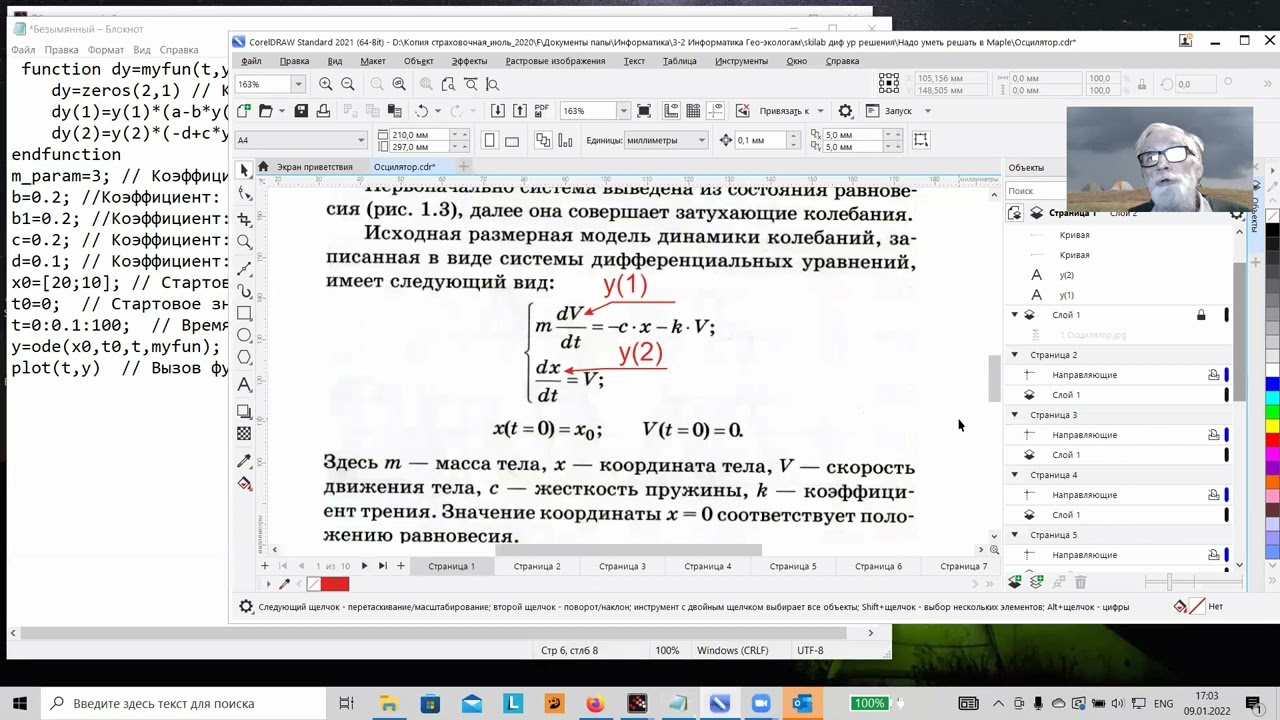Click the Export arrow icon
This screenshot has width=1280, height=720.
(520, 111)
